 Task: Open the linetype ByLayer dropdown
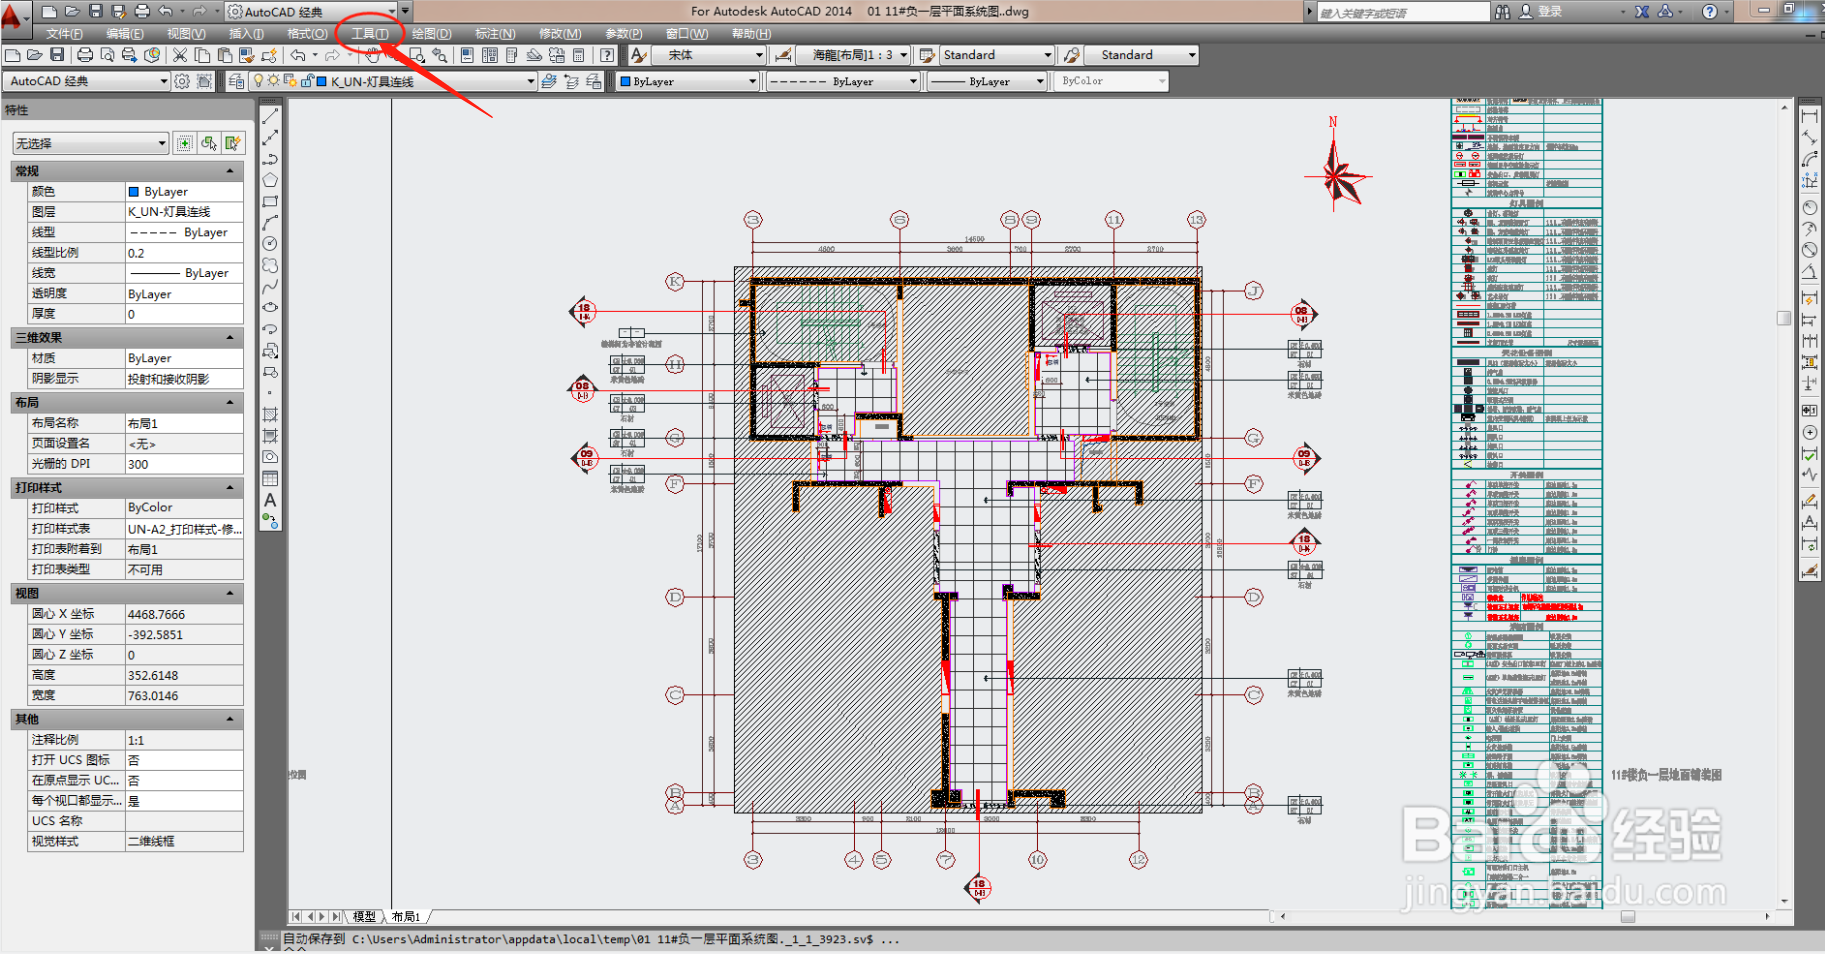pos(843,81)
